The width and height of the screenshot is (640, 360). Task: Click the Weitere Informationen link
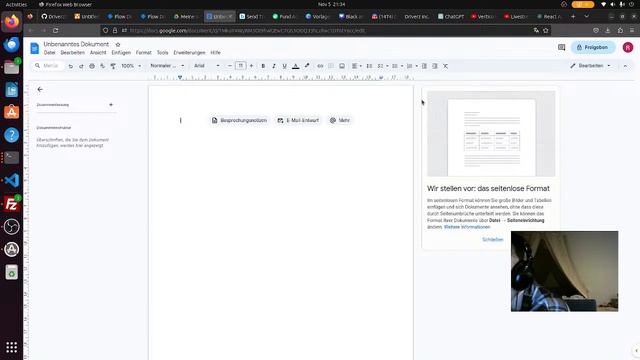point(467,227)
